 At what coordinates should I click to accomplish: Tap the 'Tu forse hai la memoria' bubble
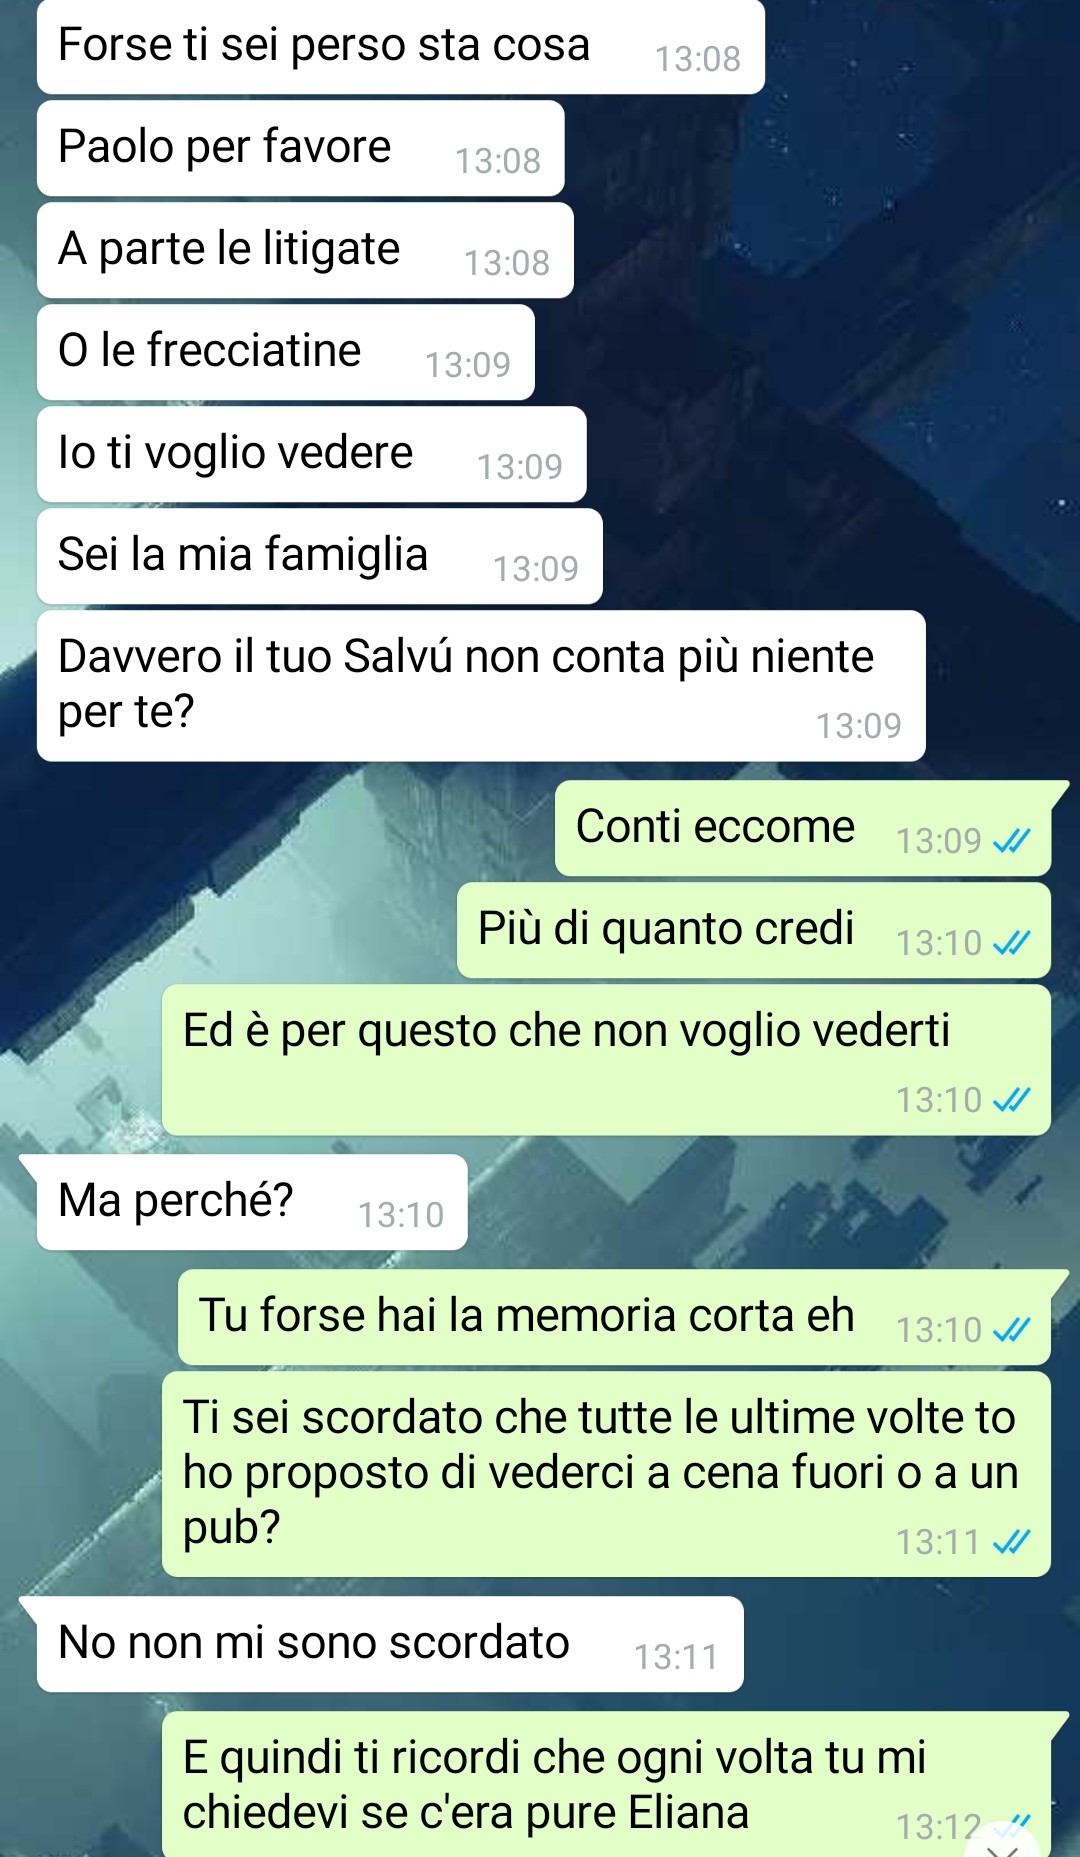614,1317
